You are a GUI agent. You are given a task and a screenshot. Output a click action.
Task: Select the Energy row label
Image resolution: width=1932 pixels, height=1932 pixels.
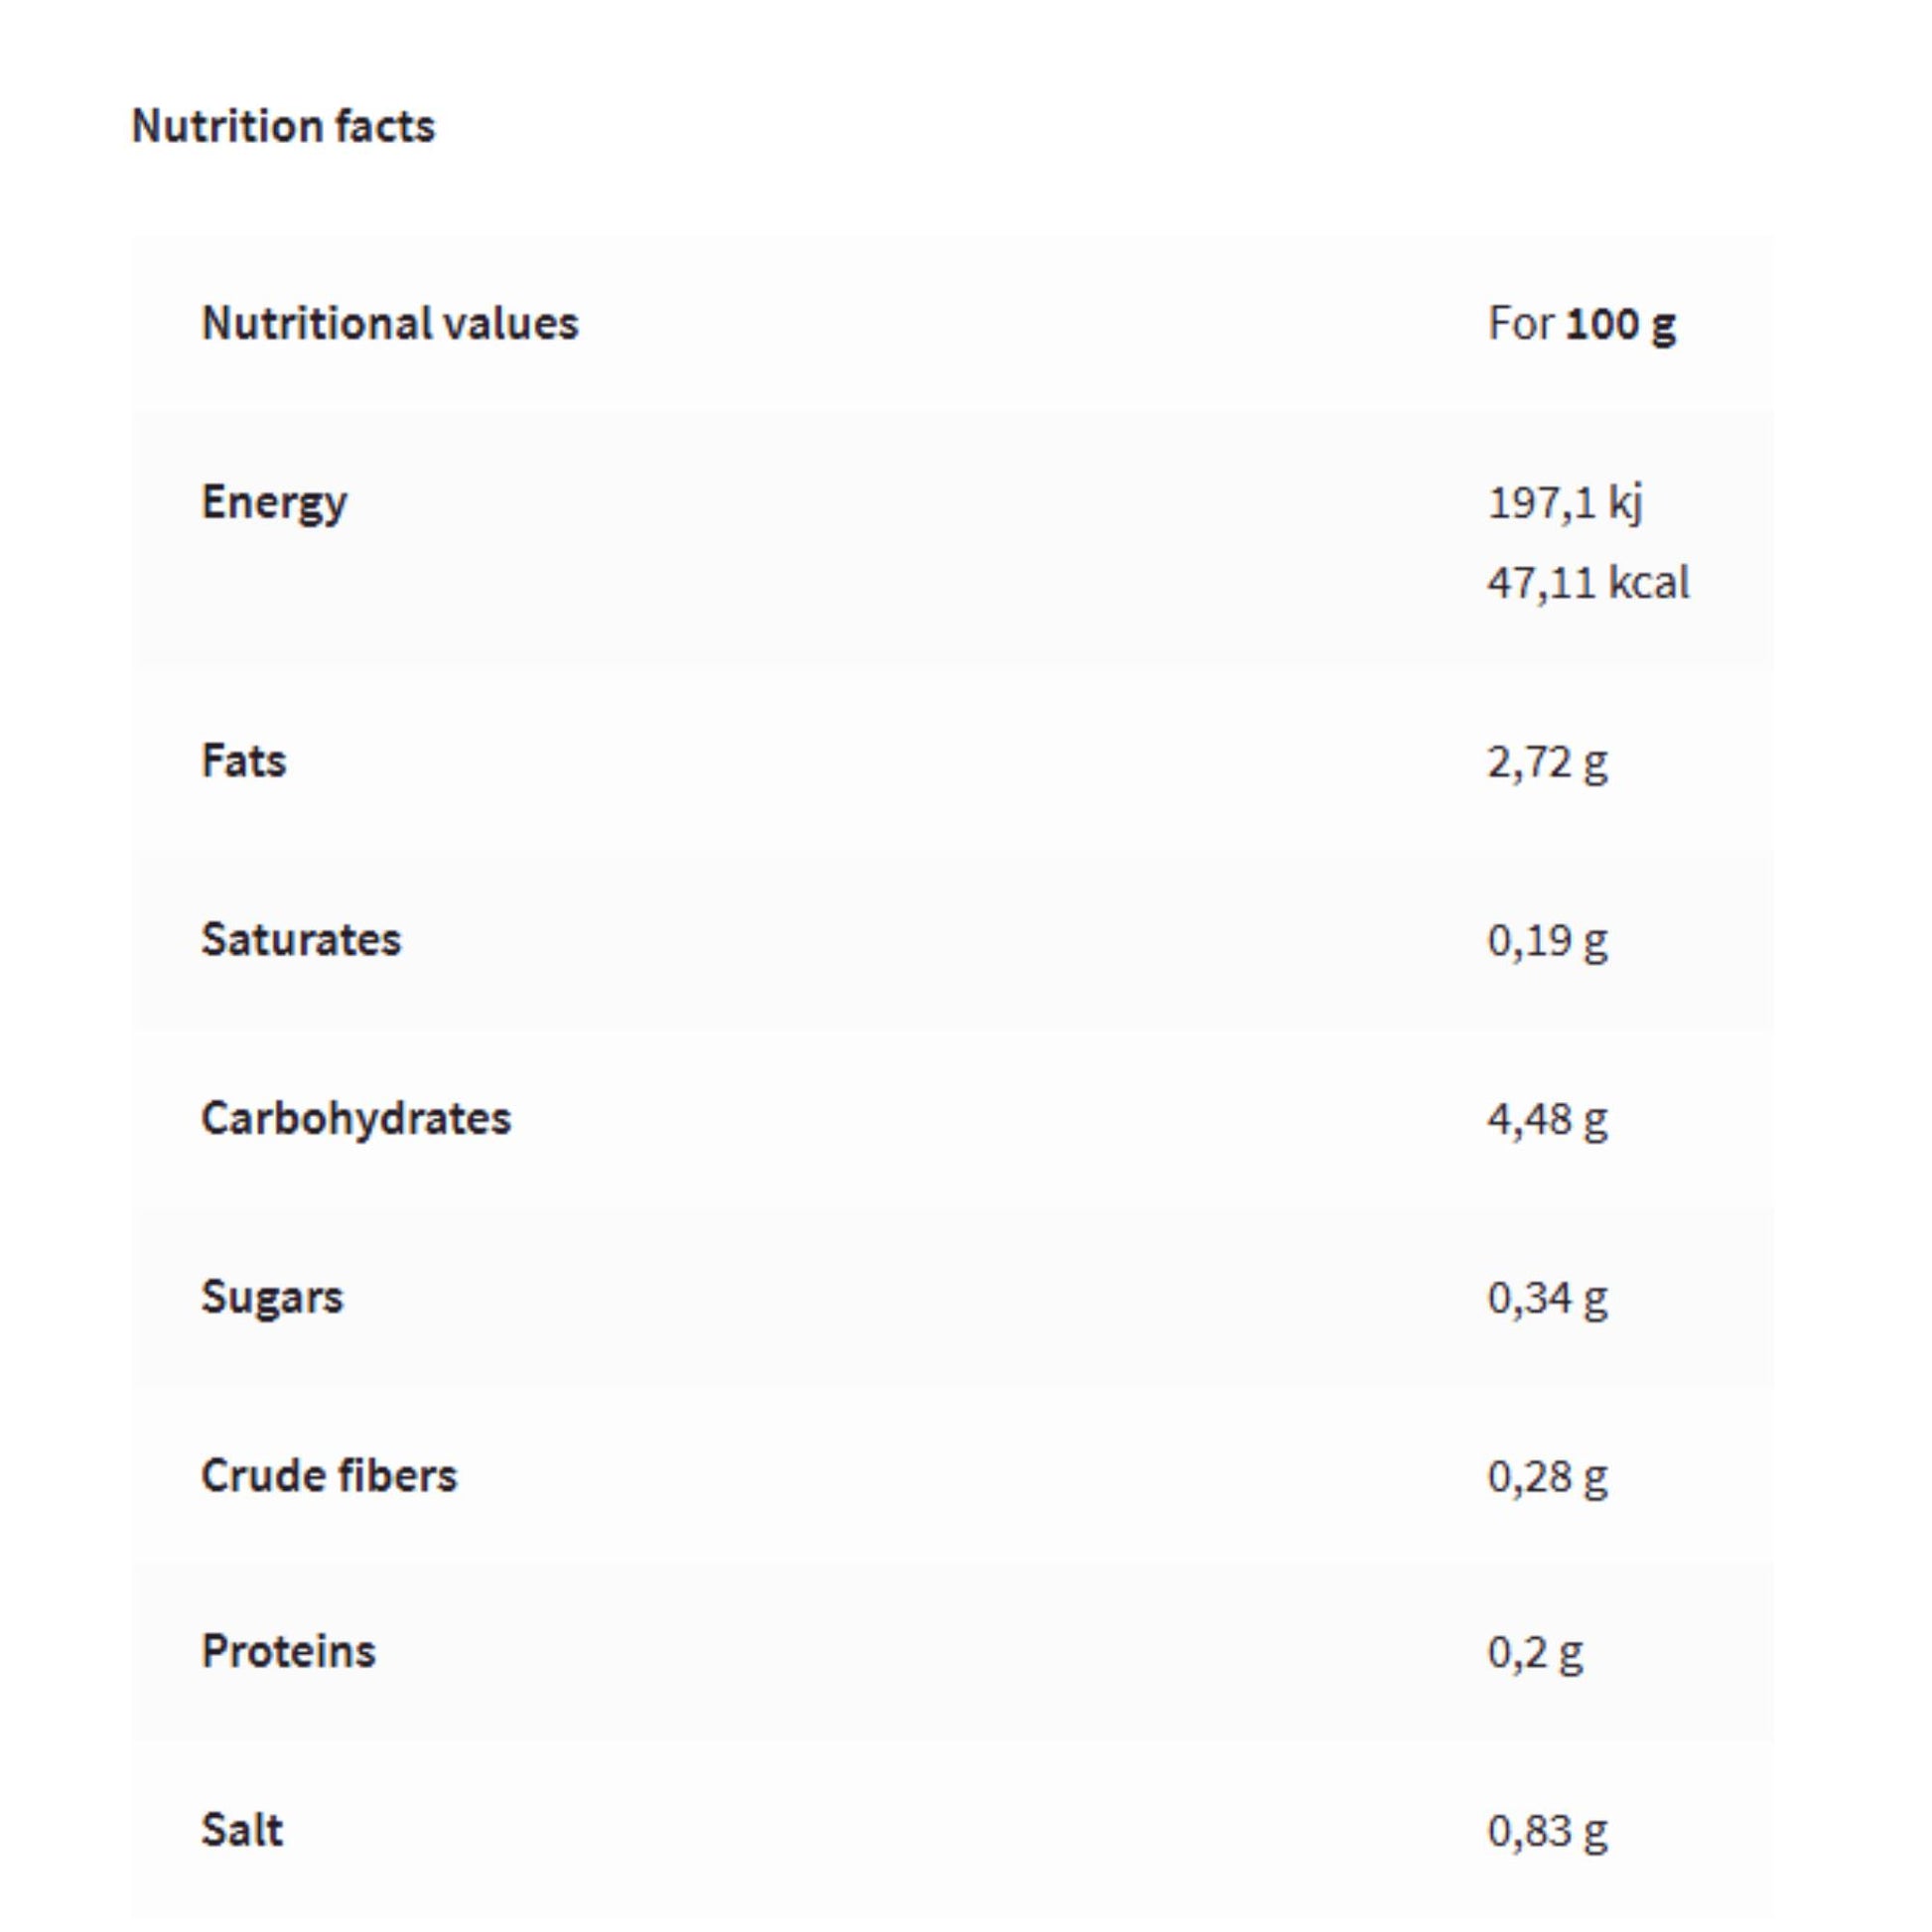click(x=274, y=502)
